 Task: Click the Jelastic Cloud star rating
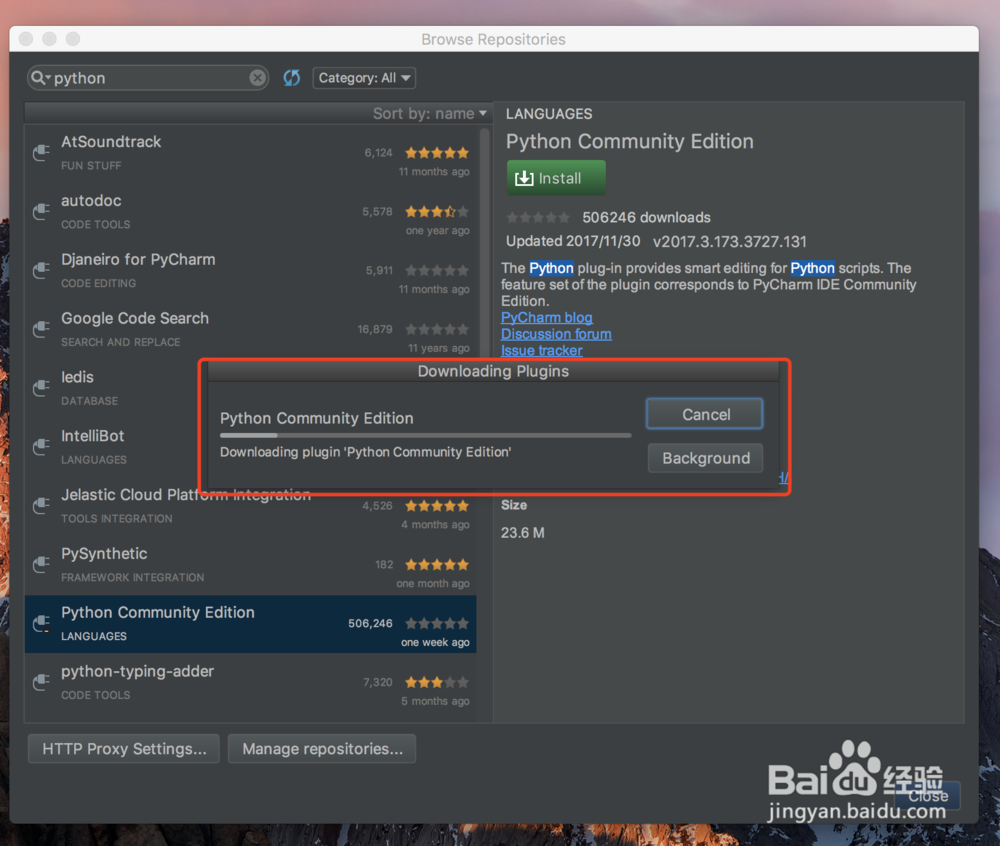[437, 506]
